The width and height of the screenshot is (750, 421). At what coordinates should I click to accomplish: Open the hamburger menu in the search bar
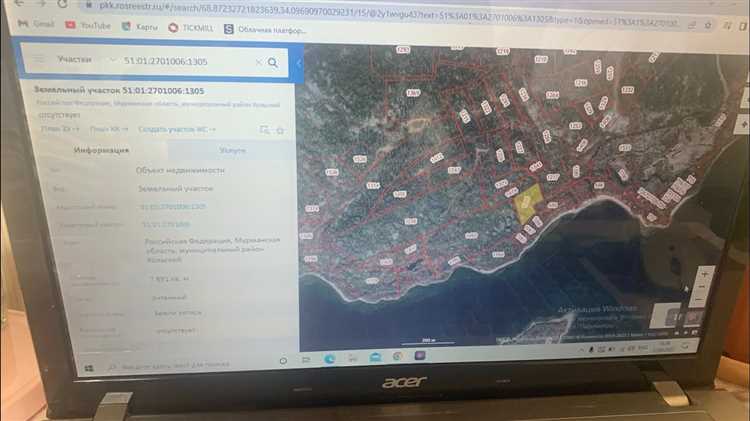point(40,59)
